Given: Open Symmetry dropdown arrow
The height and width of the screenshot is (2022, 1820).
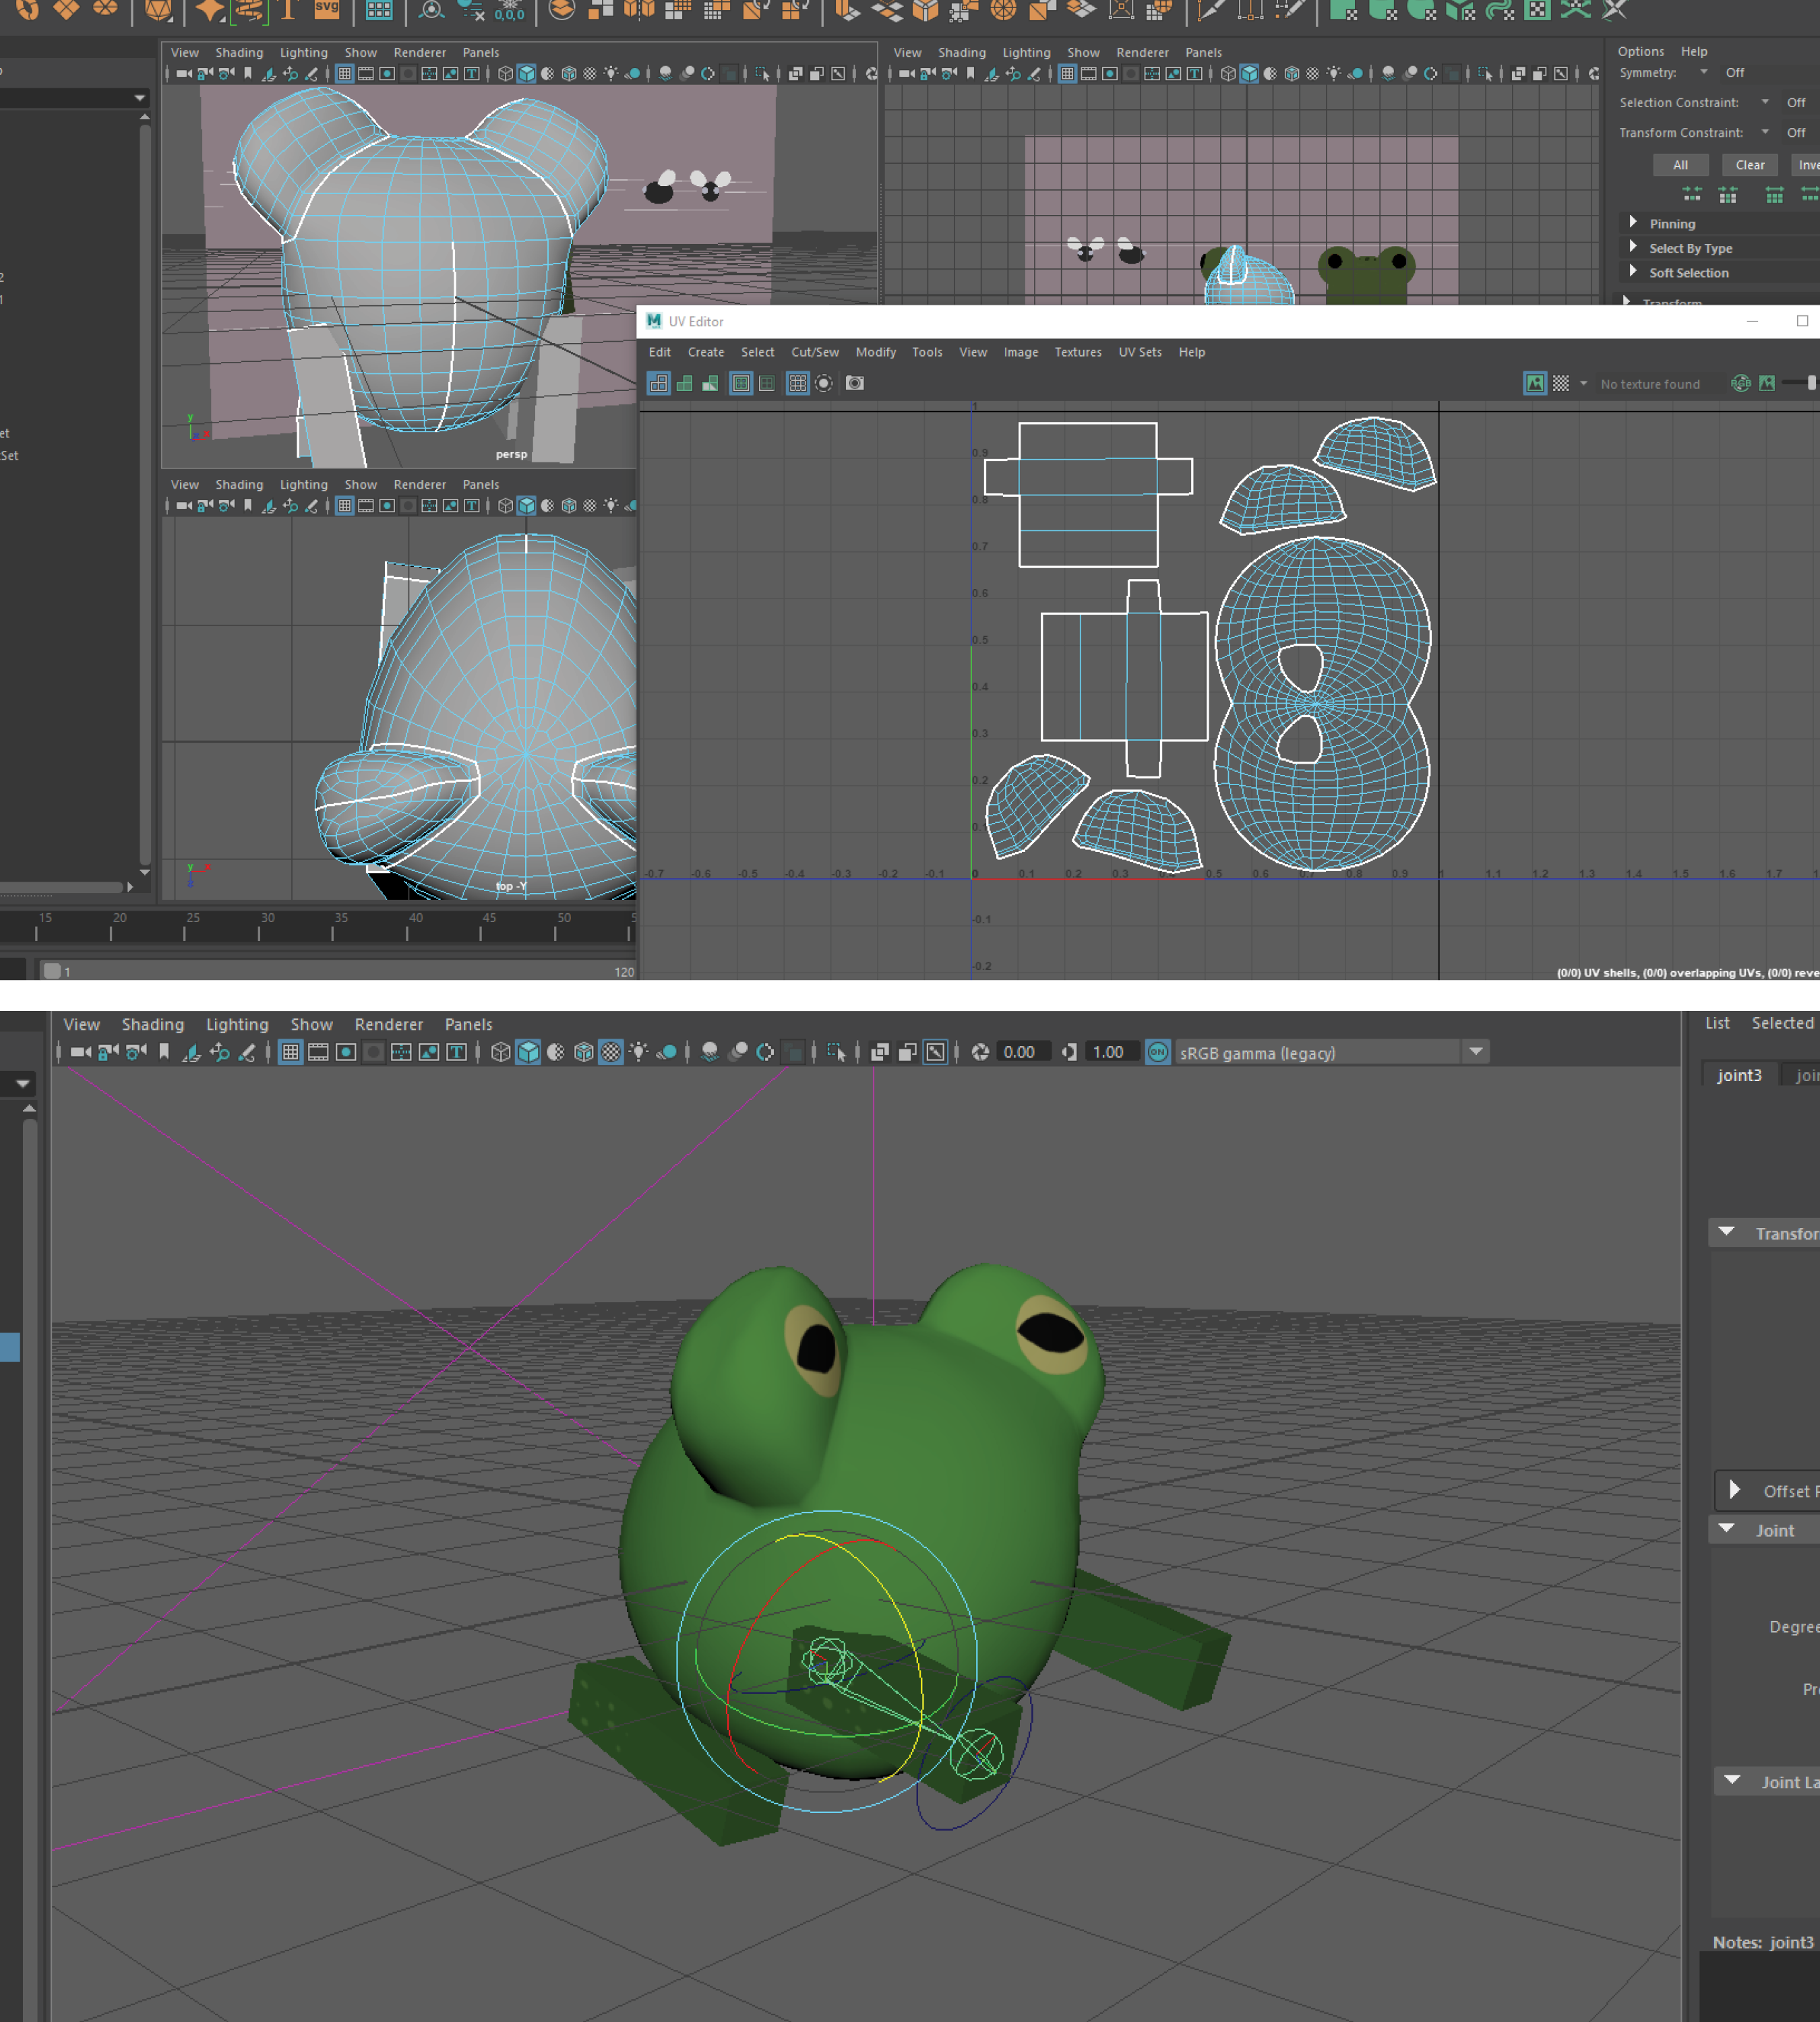Looking at the screenshot, I should [1704, 72].
